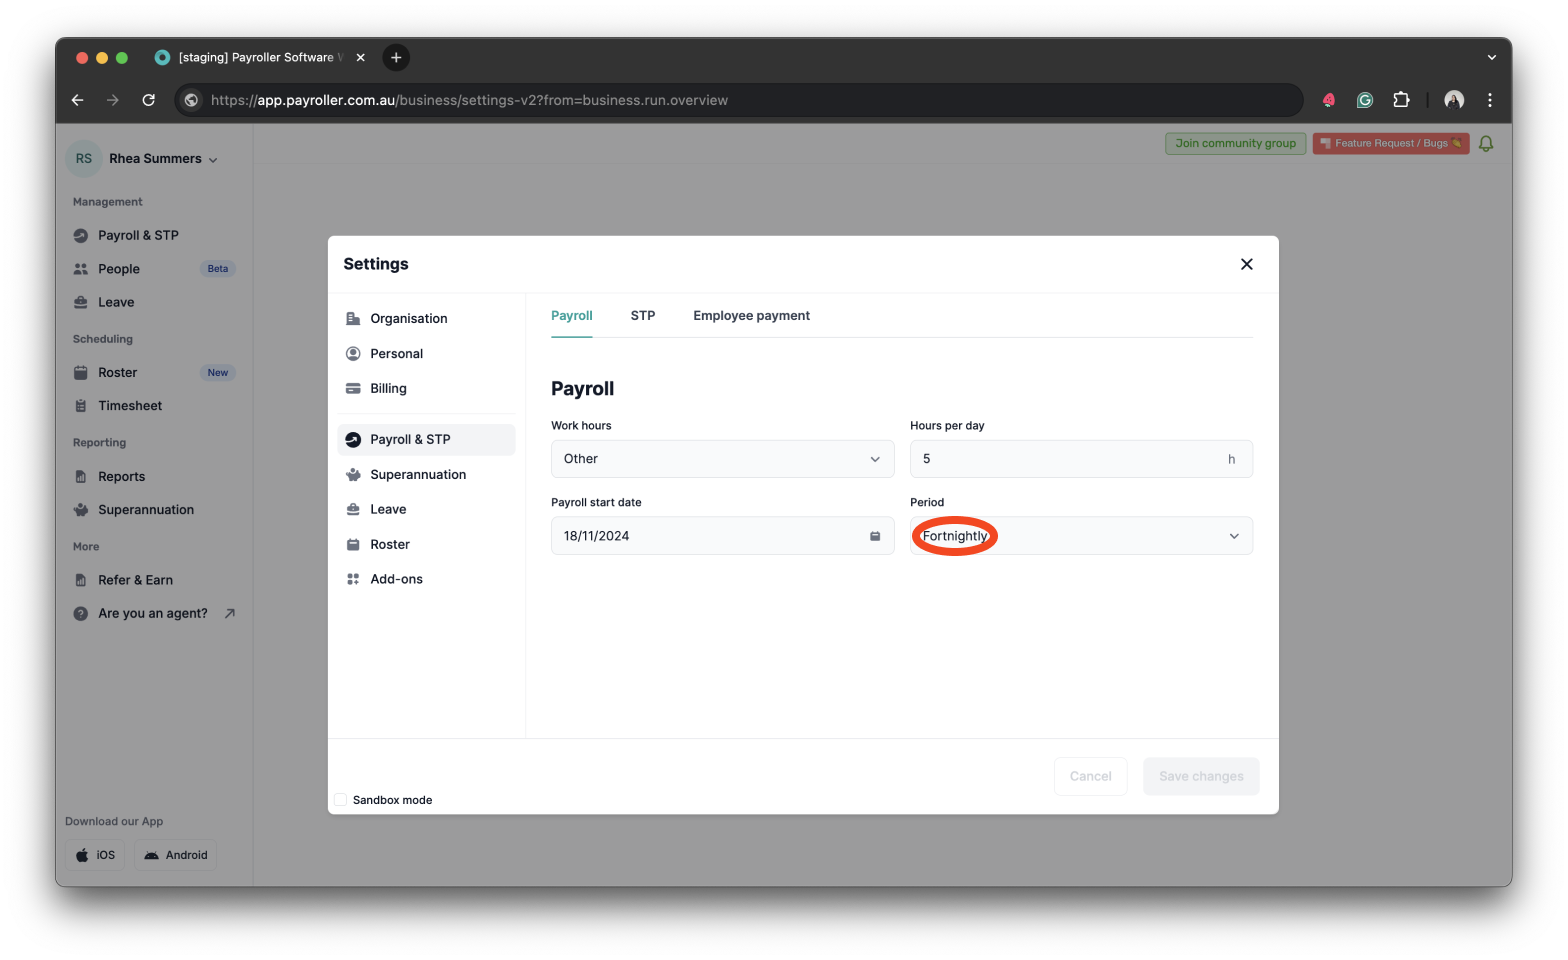1568x960 pixels.
Task: Open Chrome three-dot menu
Action: 1490,100
